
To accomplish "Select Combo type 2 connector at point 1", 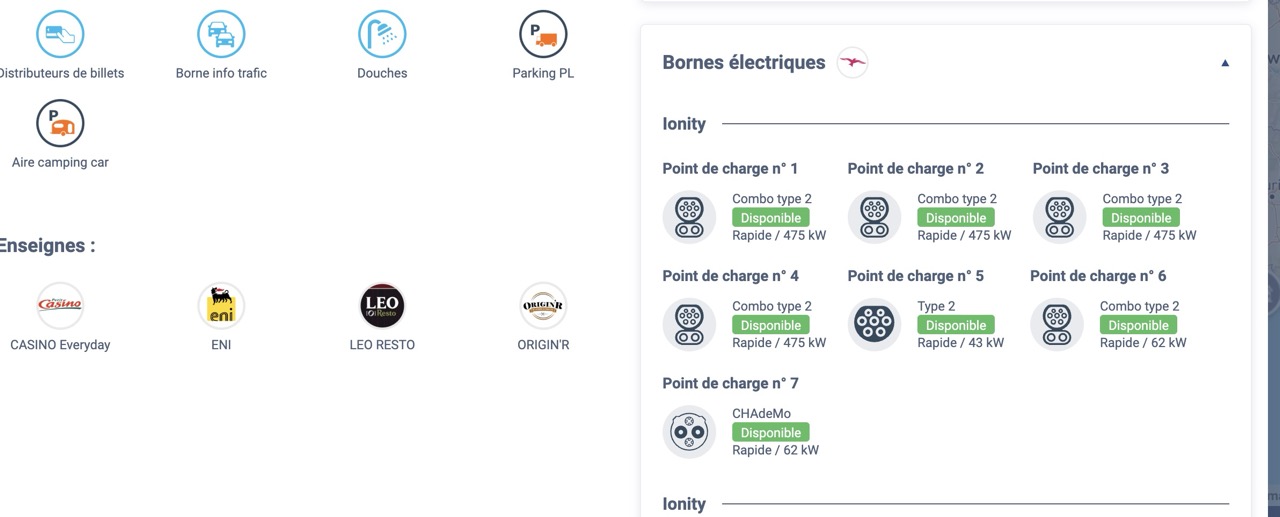I will [x=689, y=217].
